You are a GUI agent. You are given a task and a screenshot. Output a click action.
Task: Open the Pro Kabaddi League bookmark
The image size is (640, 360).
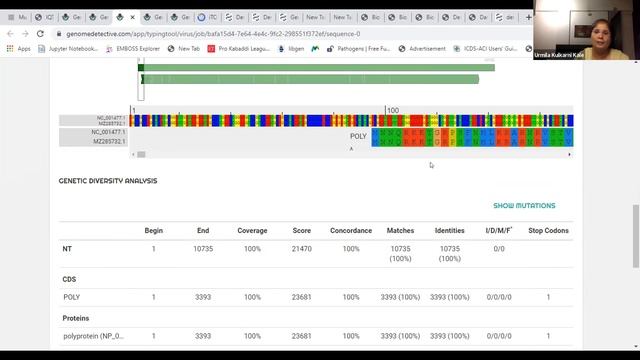(239, 49)
